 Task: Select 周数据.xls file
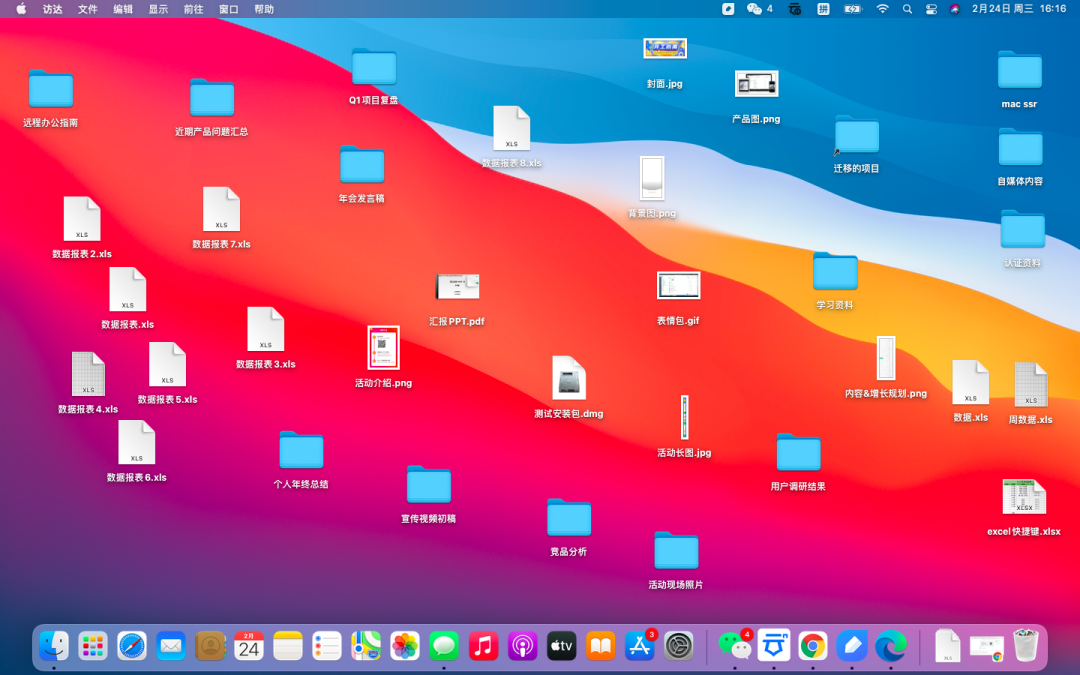coord(1030,393)
